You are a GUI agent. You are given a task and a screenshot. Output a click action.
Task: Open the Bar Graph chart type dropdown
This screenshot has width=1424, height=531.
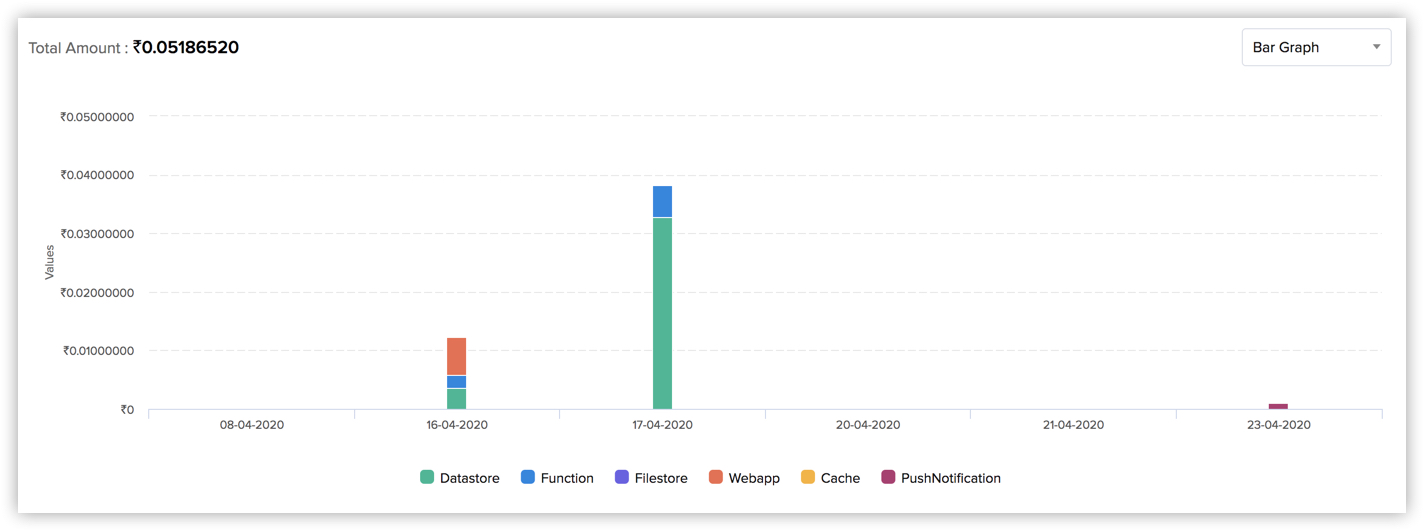point(1316,47)
